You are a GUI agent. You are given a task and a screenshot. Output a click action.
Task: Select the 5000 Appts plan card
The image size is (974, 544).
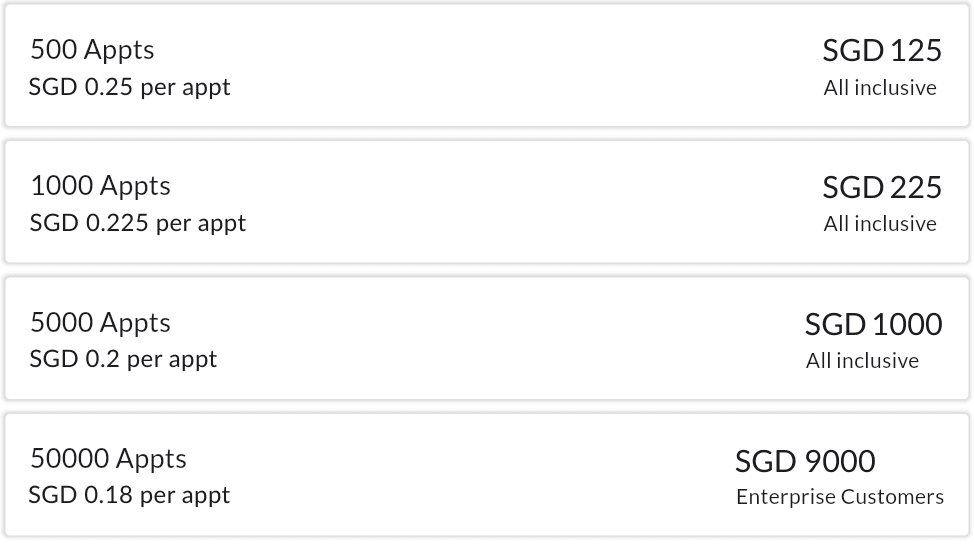coord(487,340)
